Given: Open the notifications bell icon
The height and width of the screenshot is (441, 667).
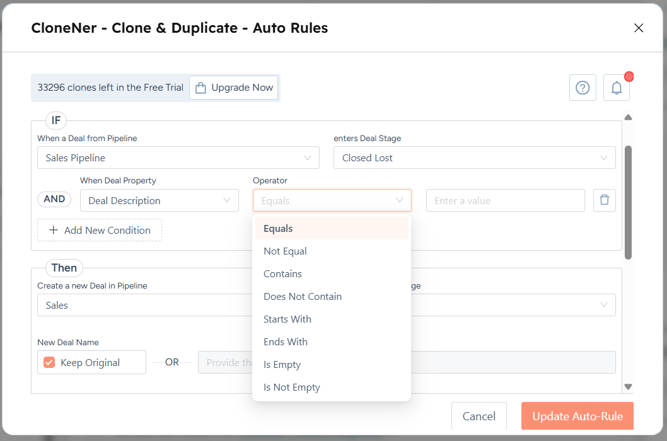Looking at the screenshot, I should (616, 88).
